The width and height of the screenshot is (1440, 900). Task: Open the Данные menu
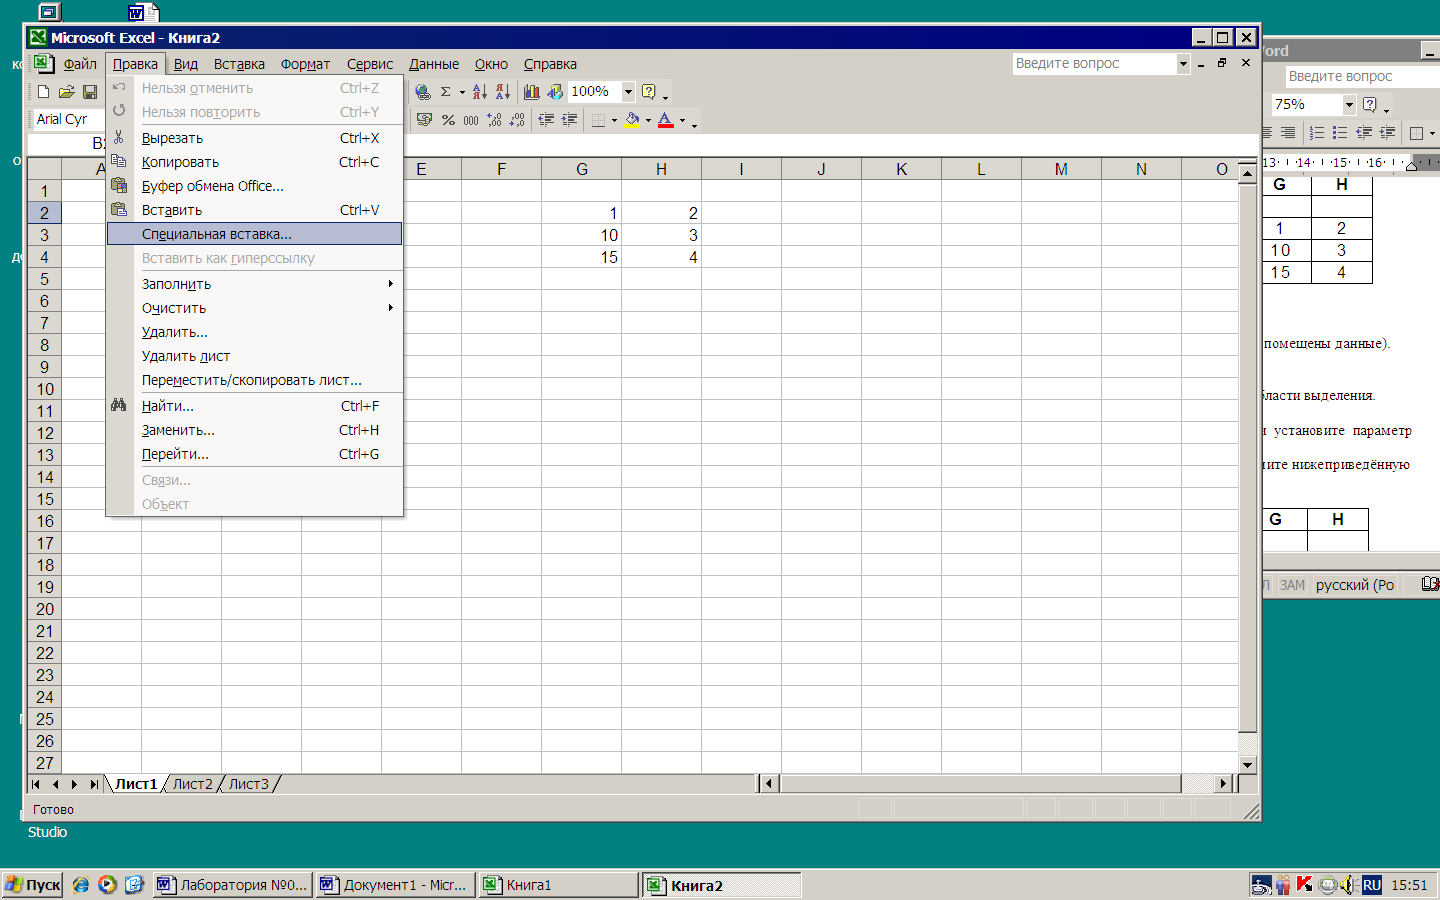(434, 64)
